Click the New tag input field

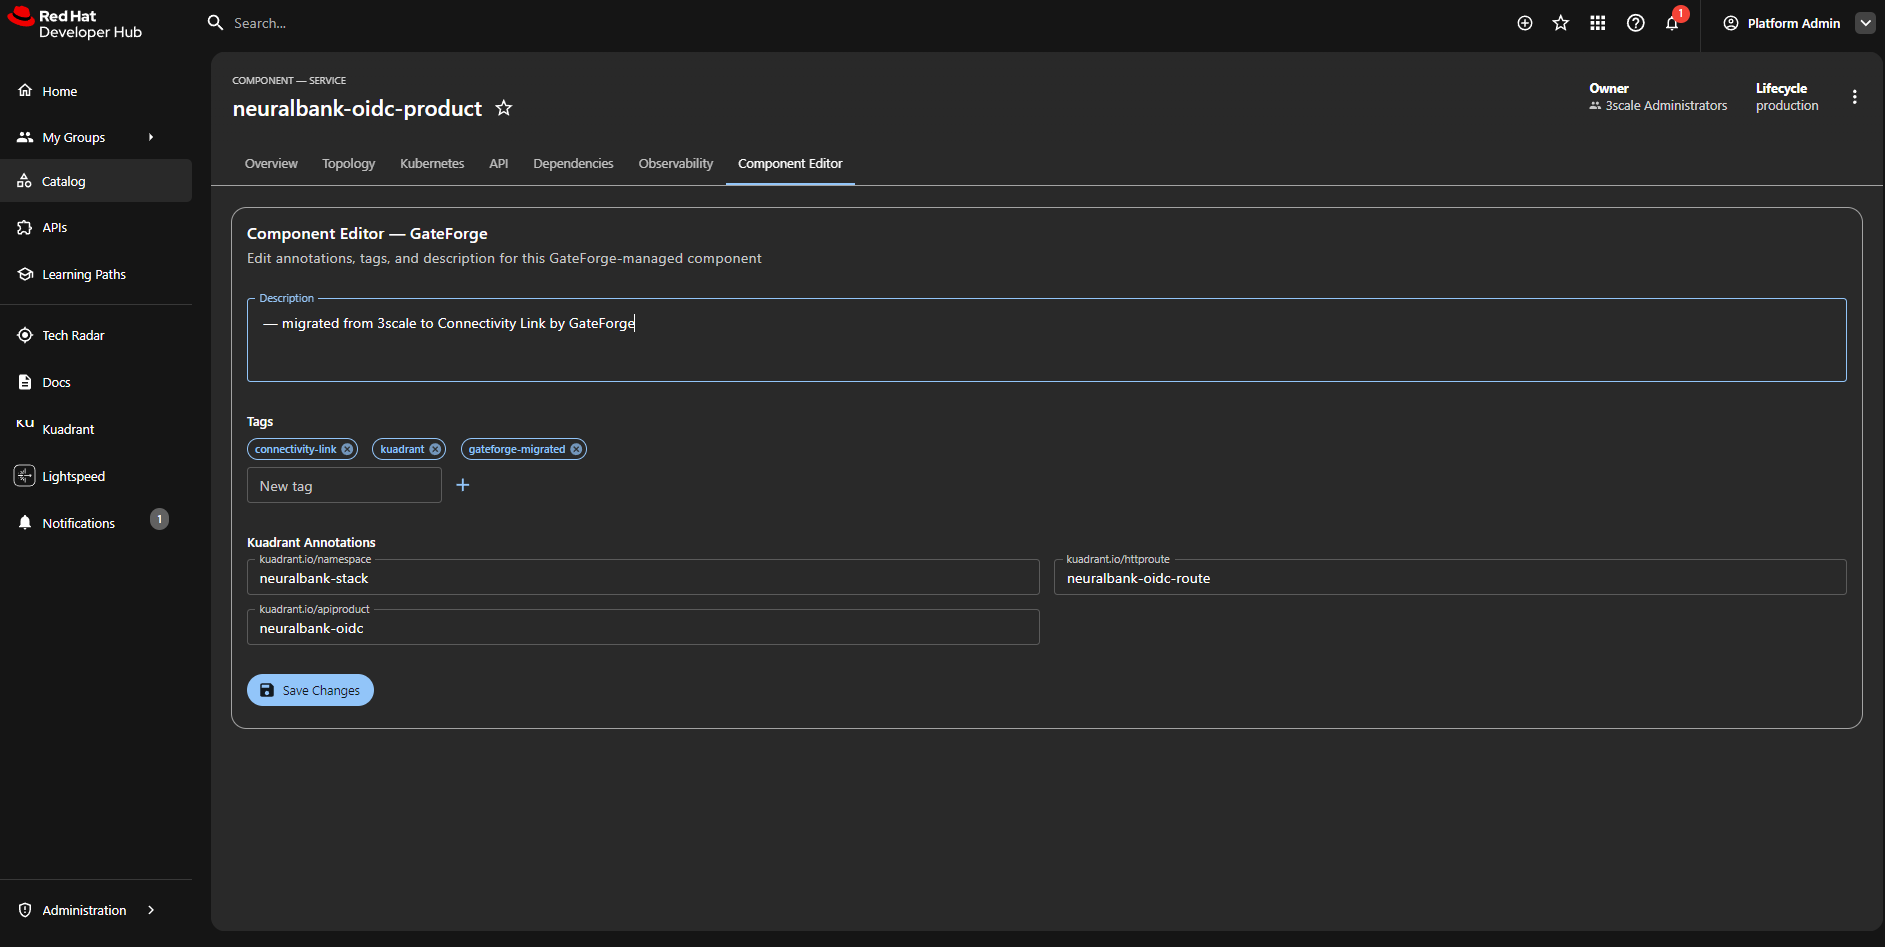pos(344,485)
